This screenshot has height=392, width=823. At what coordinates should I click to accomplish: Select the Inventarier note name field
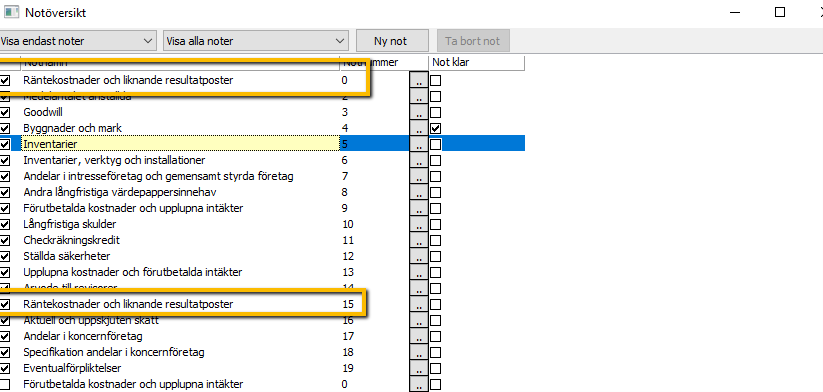(180, 144)
